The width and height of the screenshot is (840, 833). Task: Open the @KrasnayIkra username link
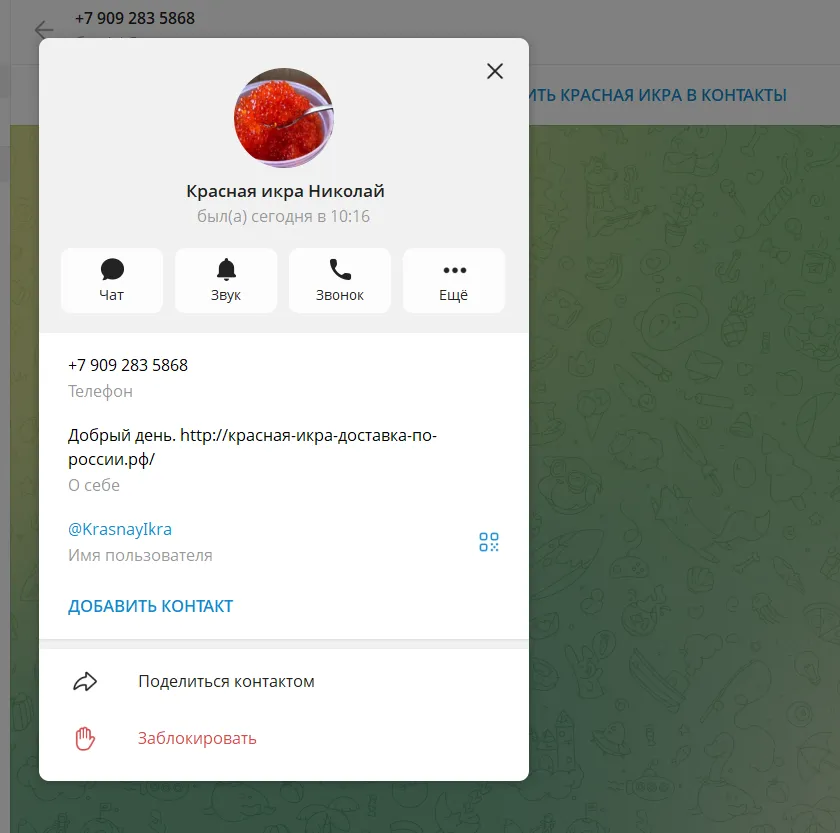120,529
